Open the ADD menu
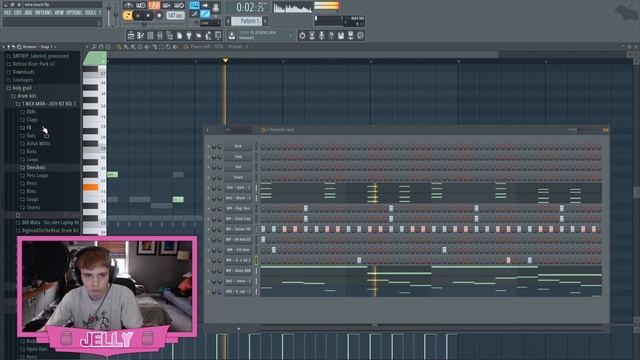This screenshot has width=640, height=360. (28, 13)
